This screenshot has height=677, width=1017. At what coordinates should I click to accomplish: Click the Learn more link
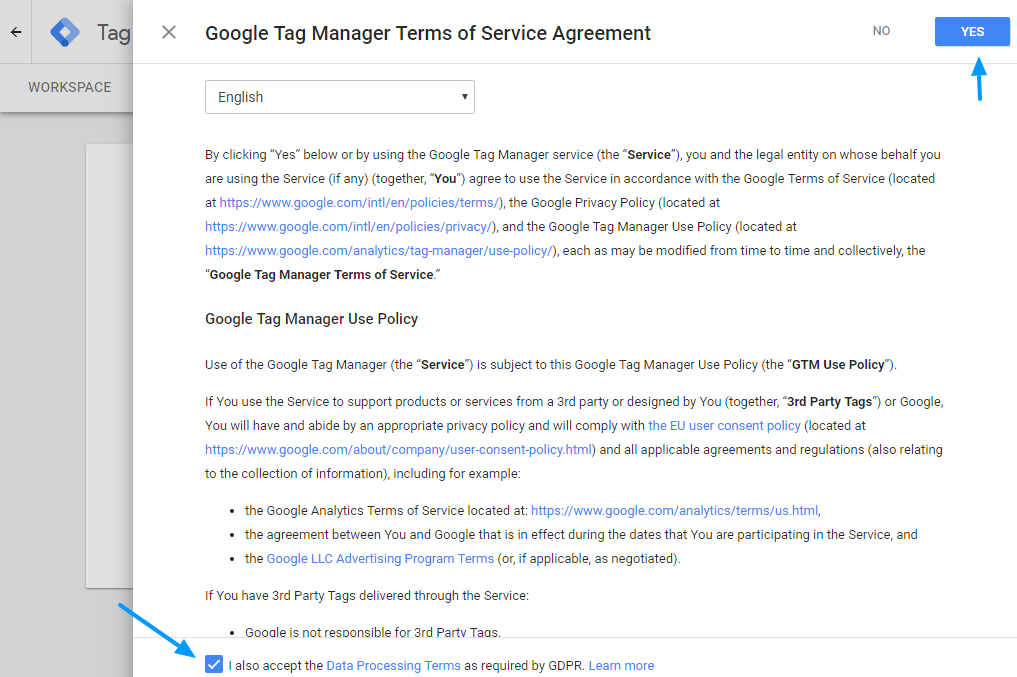[x=621, y=665]
